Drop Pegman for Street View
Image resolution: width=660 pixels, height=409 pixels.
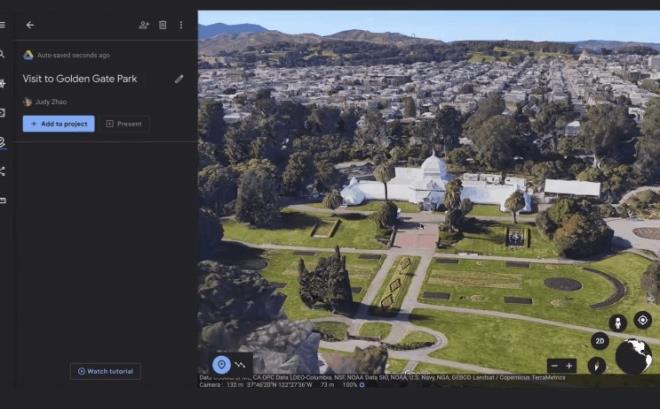coord(618,322)
